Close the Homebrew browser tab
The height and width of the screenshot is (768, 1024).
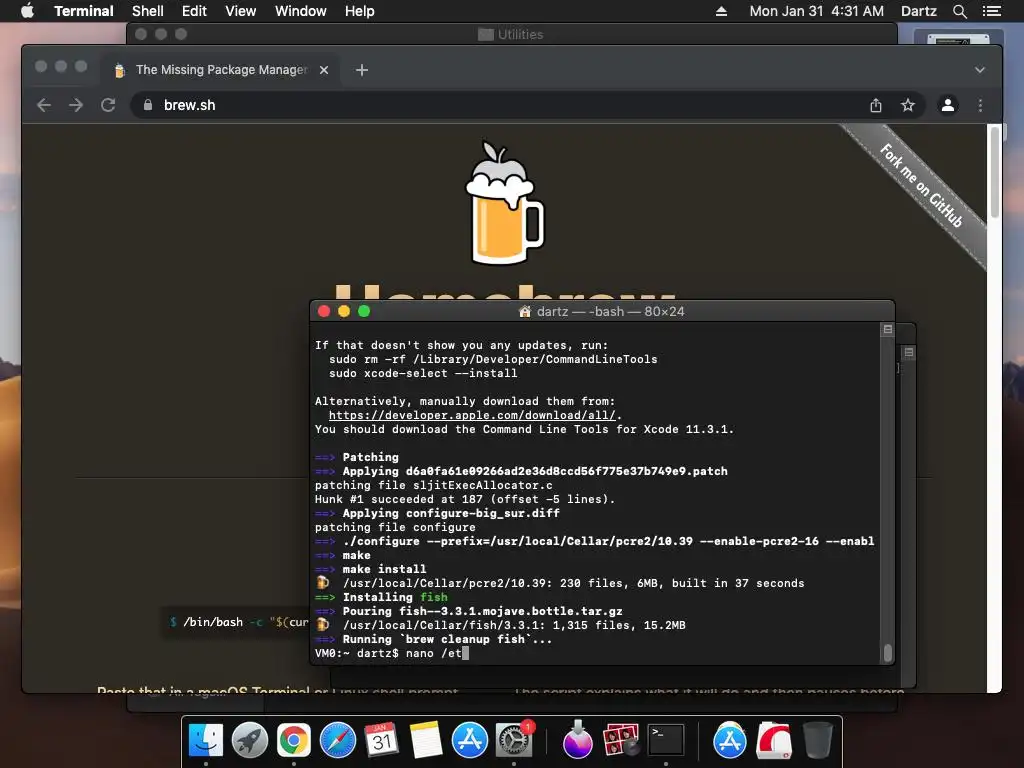324,70
